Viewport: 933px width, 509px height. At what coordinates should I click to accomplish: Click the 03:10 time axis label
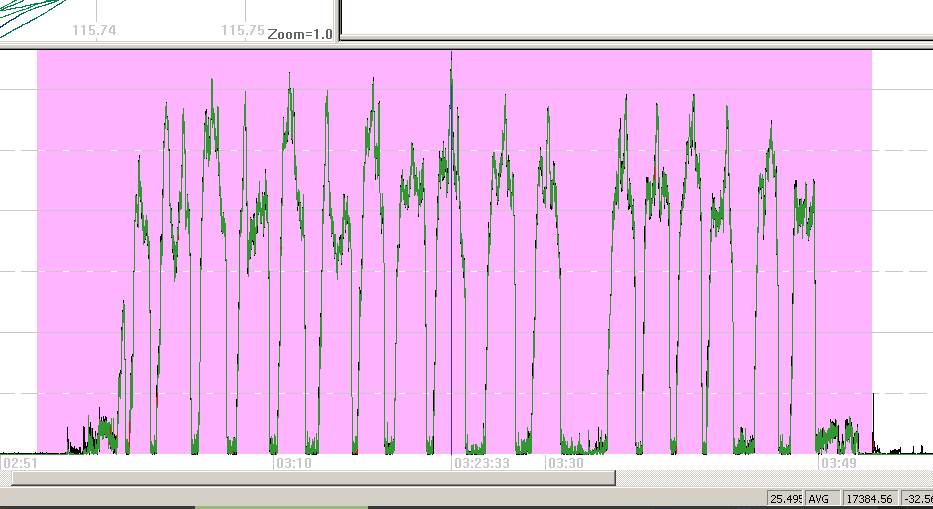pyautogui.click(x=293, y=463)
